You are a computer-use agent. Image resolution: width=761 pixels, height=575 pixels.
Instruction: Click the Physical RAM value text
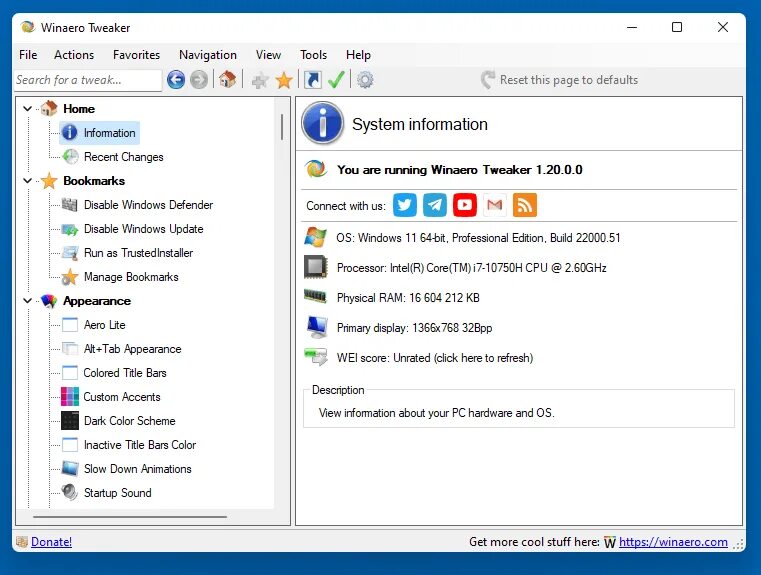pos(408,297)
